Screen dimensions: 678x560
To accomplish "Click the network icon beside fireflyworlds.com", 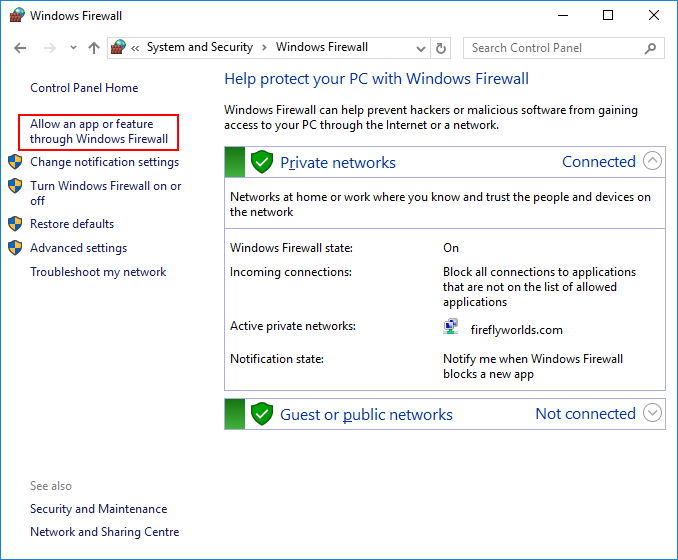I will (x=451, y=326).
